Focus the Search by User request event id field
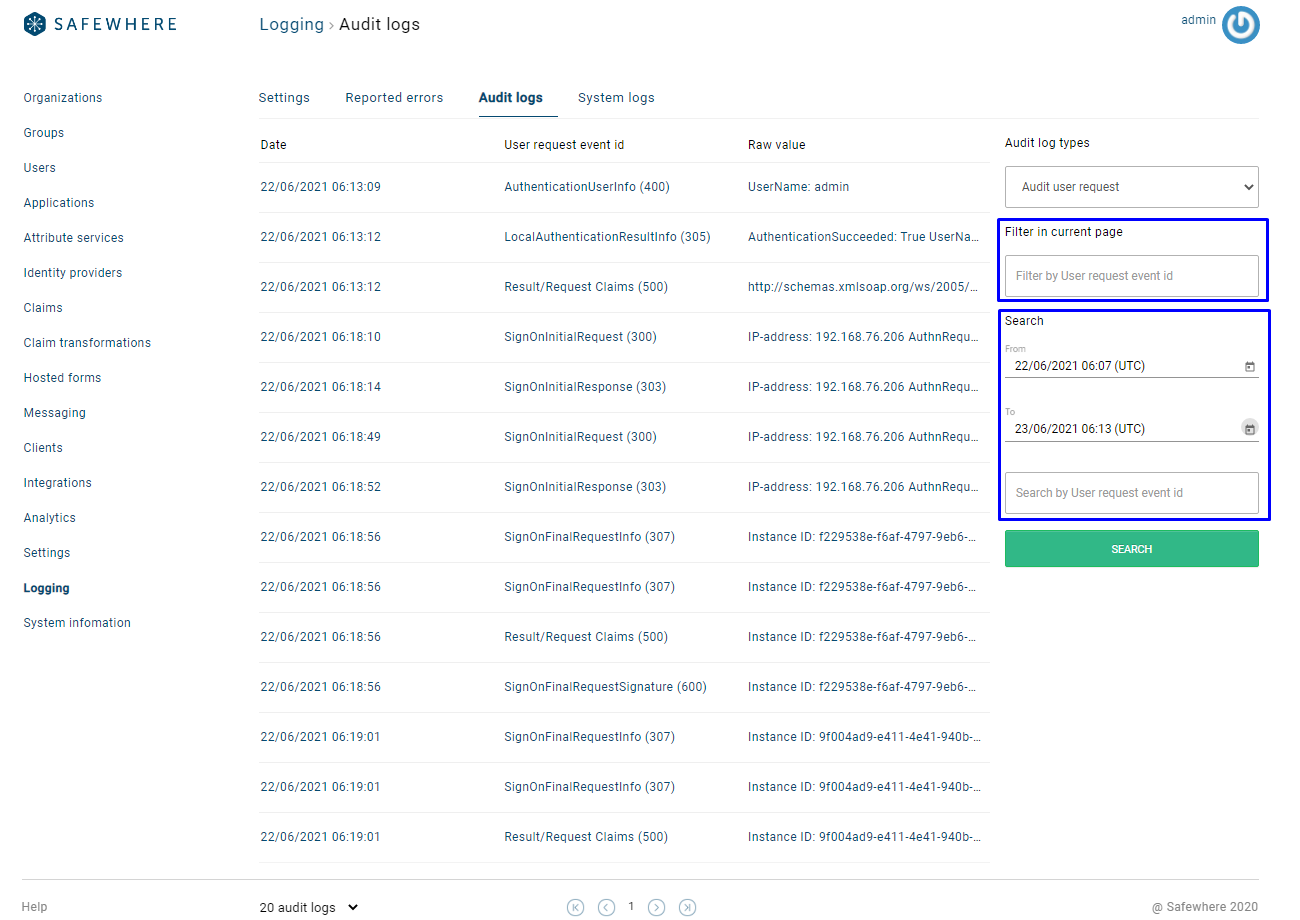This screenshot has width=1300, height=920. (x=1131, y=493)
